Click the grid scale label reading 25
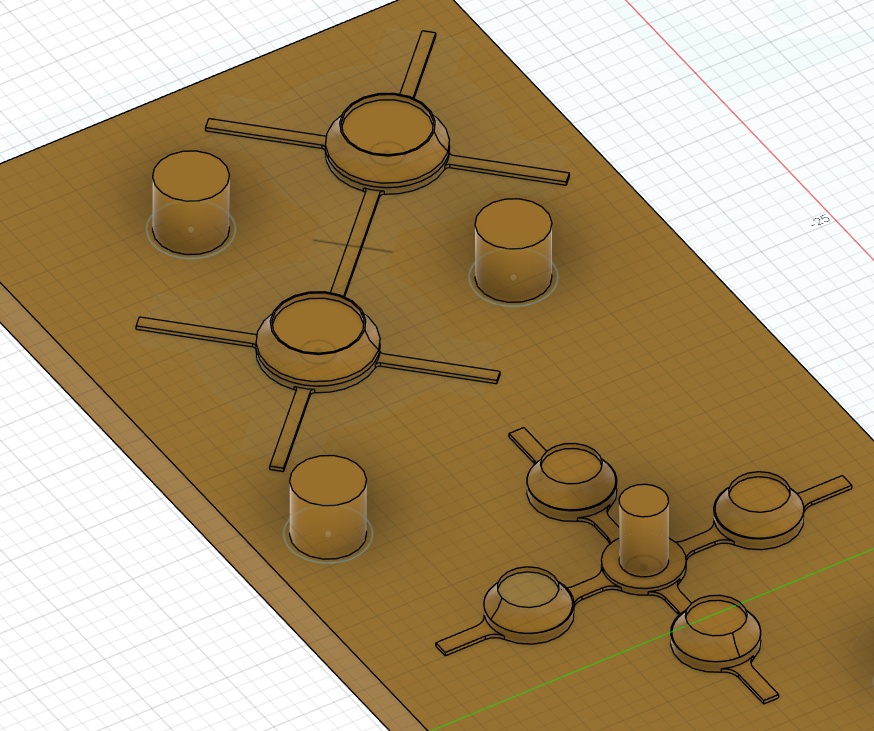The width and height of the screenshot is (874, 731). [820, 220]
